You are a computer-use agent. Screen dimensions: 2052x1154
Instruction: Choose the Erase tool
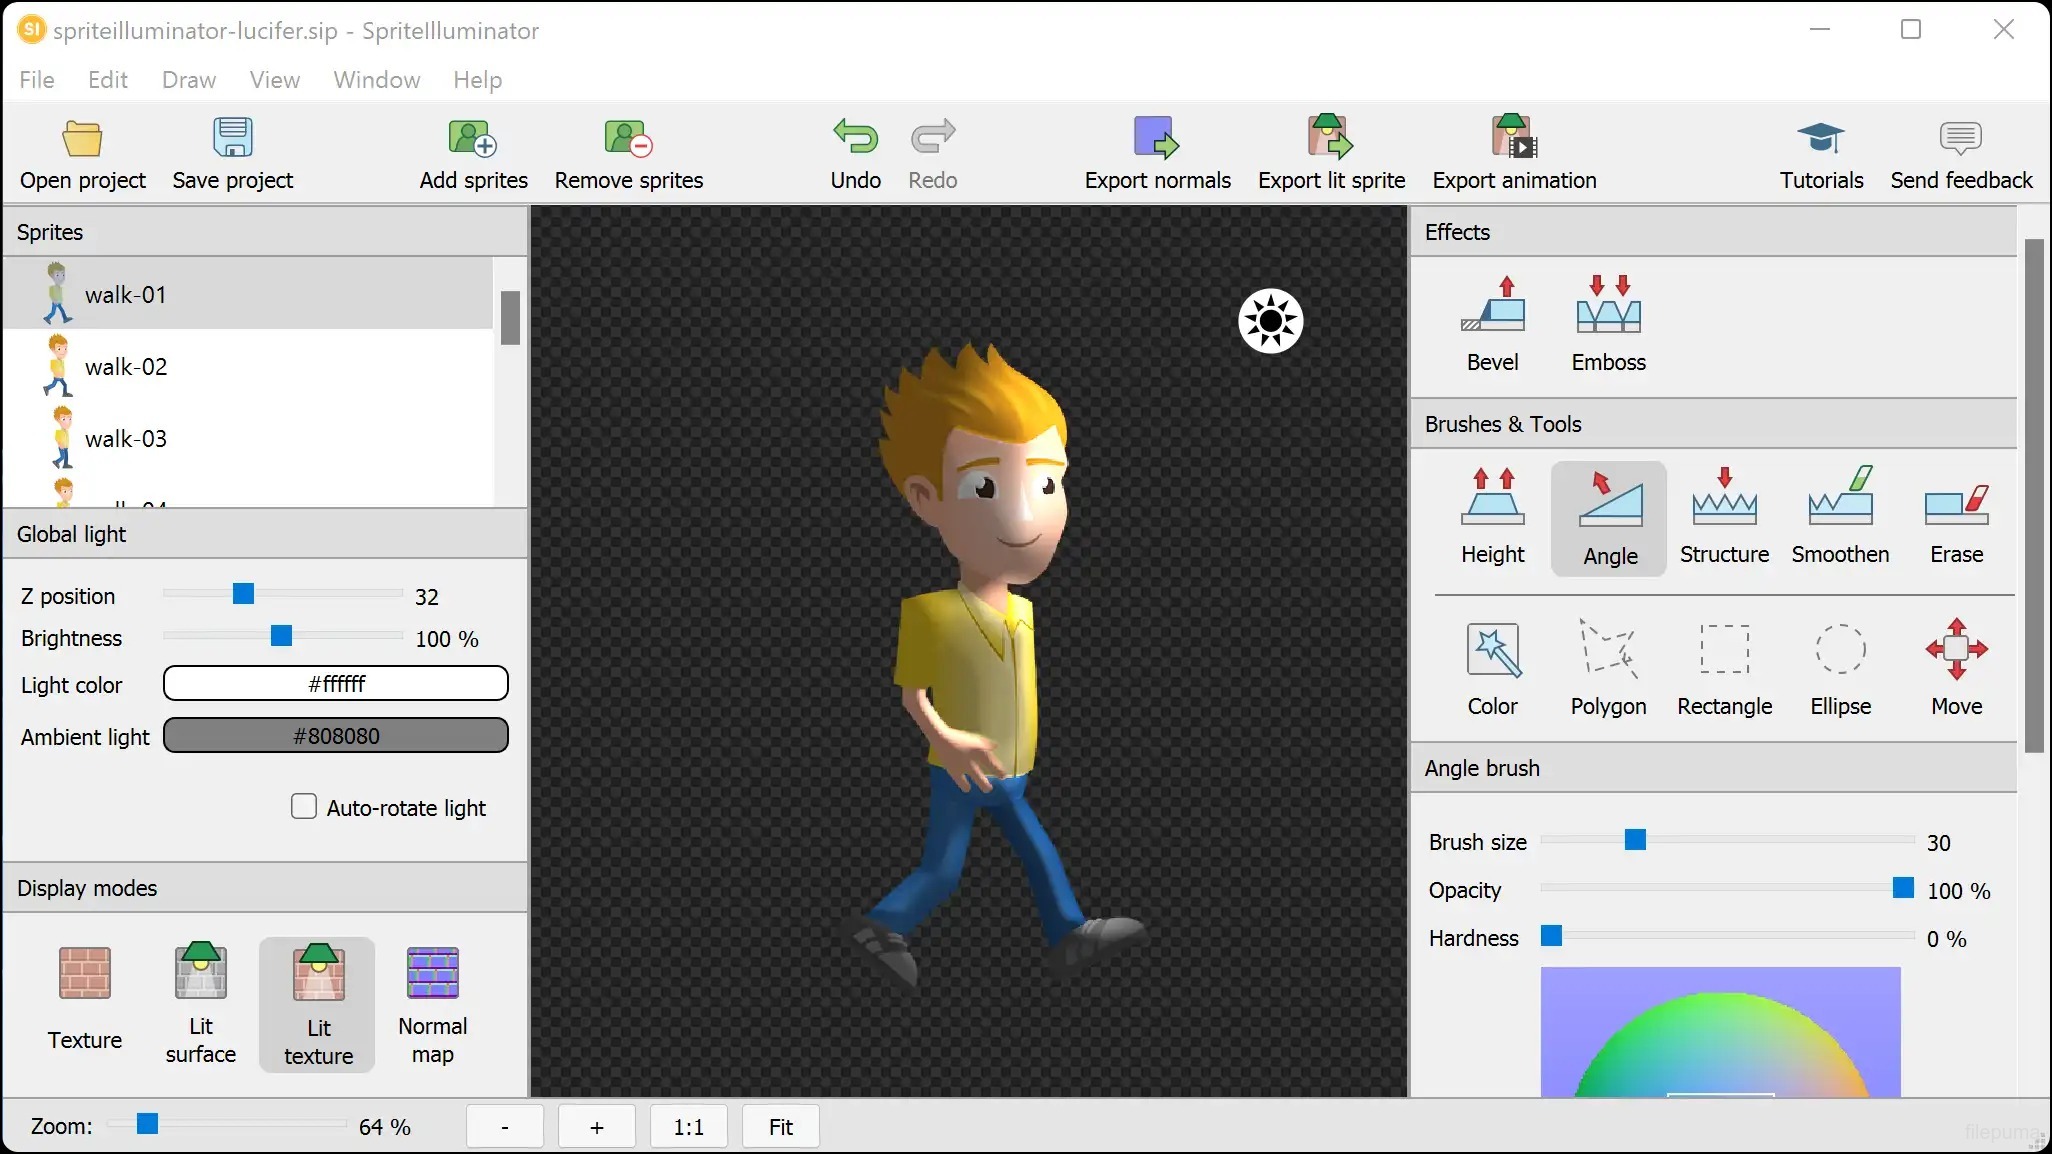1956,517
